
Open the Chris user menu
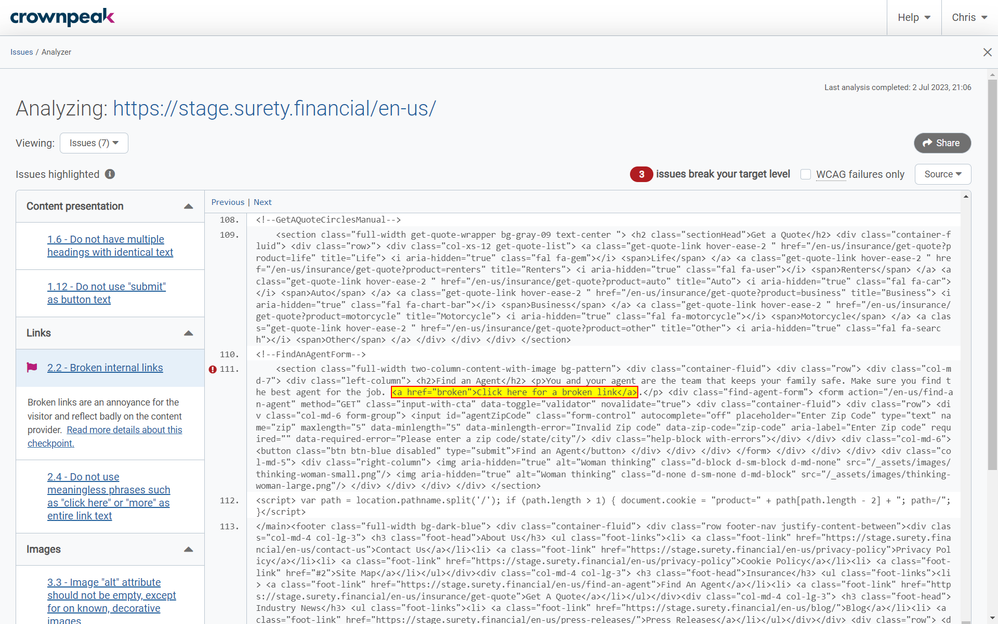(x=969, y=17)
